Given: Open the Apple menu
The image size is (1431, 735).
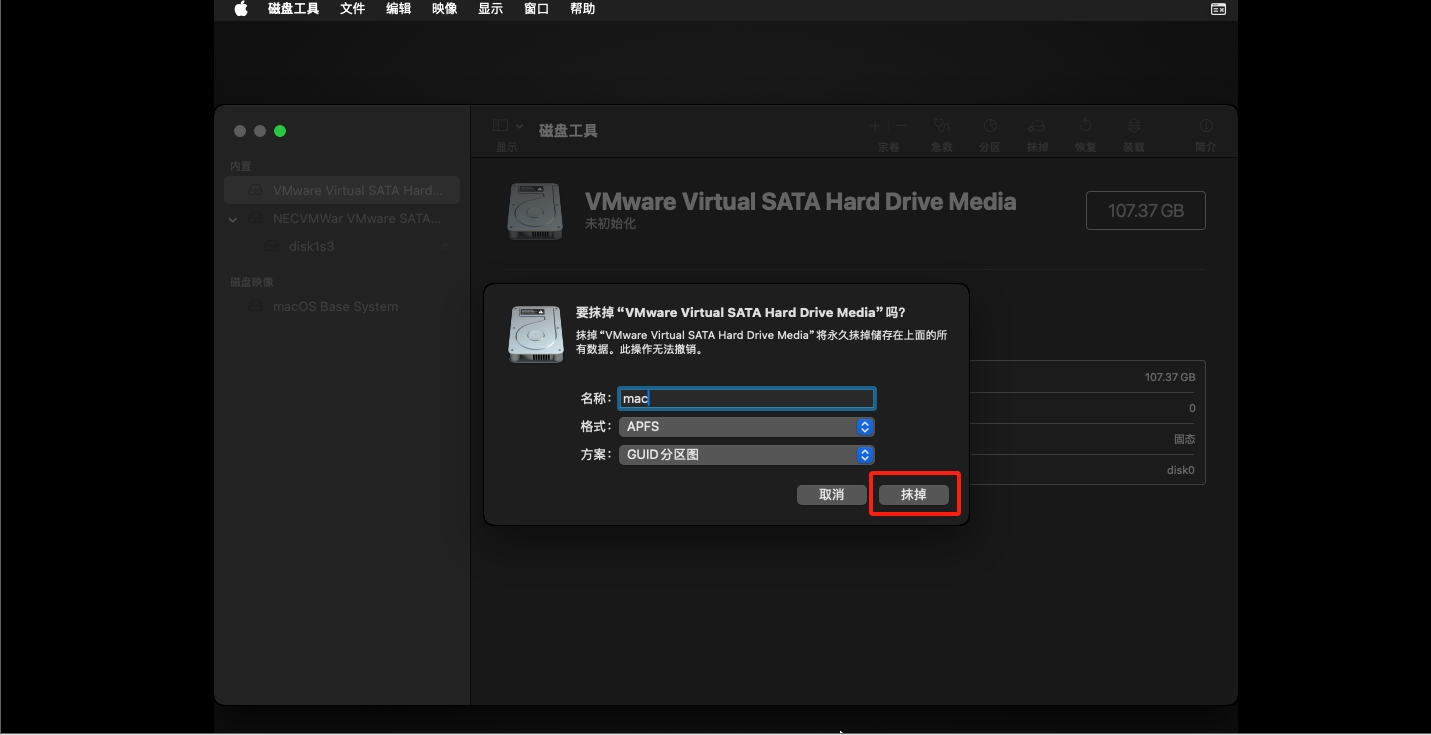Looking at the screenshot, I should 241,9.
